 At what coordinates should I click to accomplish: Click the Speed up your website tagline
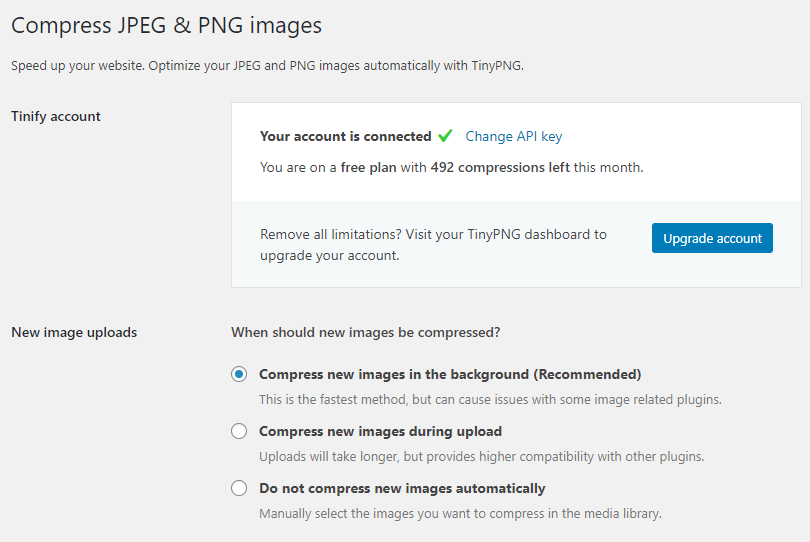coord(268,66)
